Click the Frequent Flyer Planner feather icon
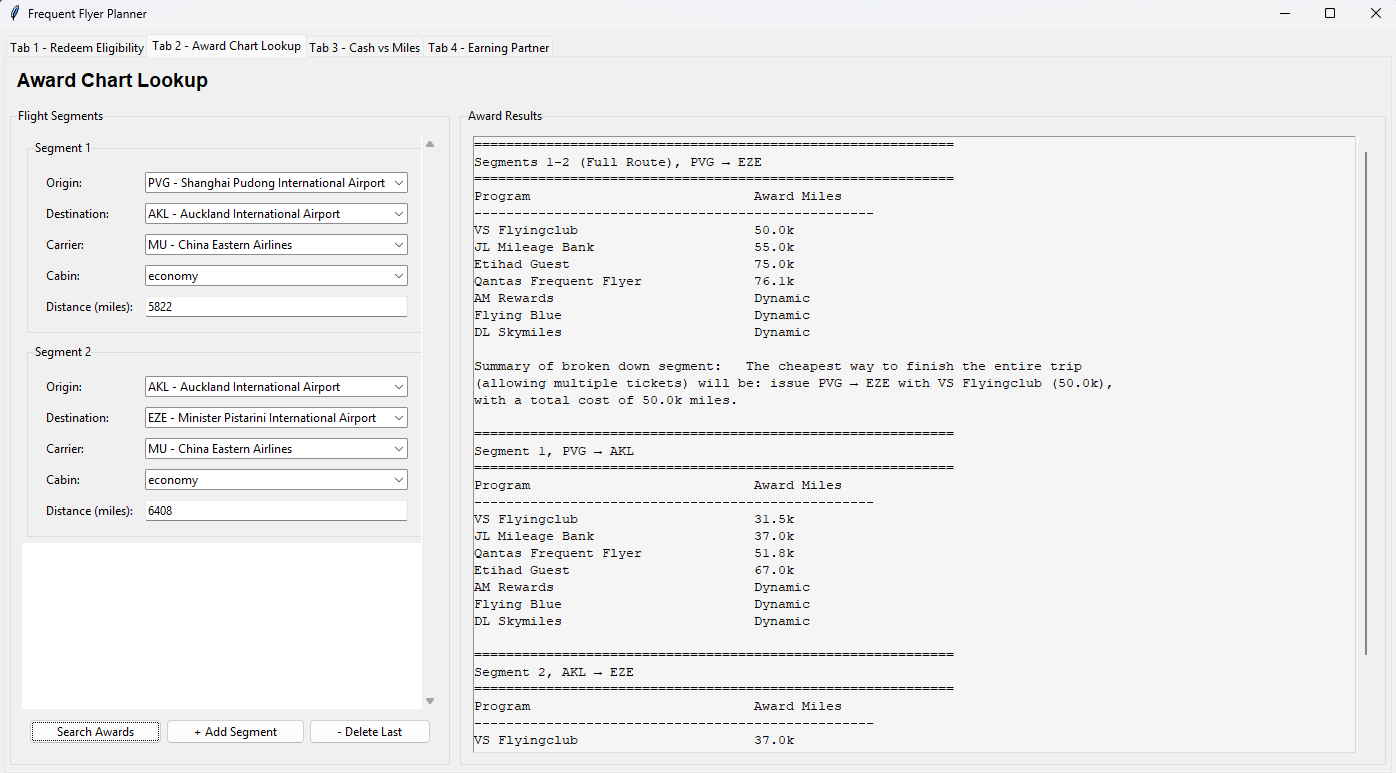 point(14,14)
